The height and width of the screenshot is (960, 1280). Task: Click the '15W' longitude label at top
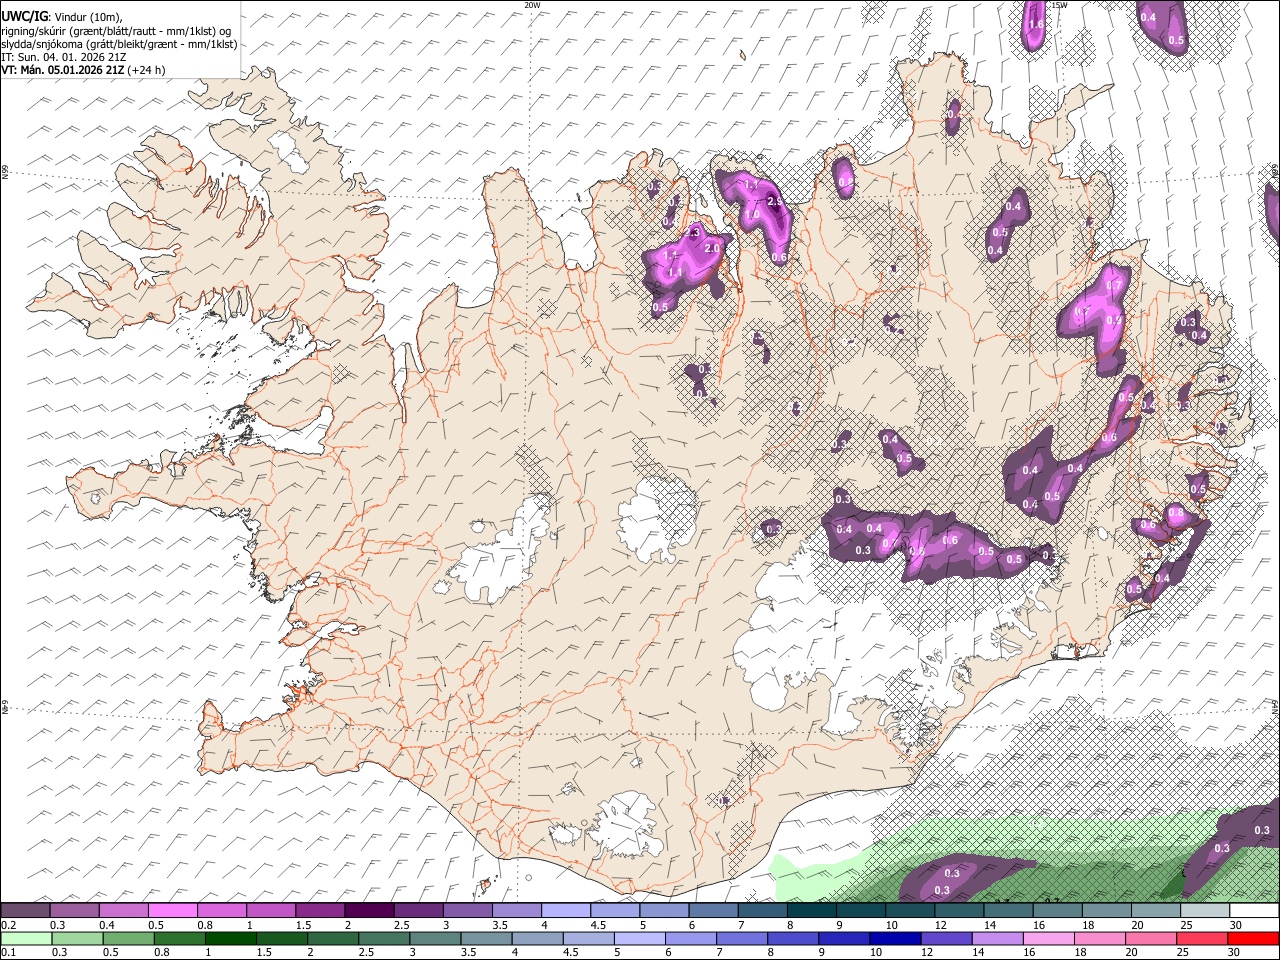[x=1060, y=5]
